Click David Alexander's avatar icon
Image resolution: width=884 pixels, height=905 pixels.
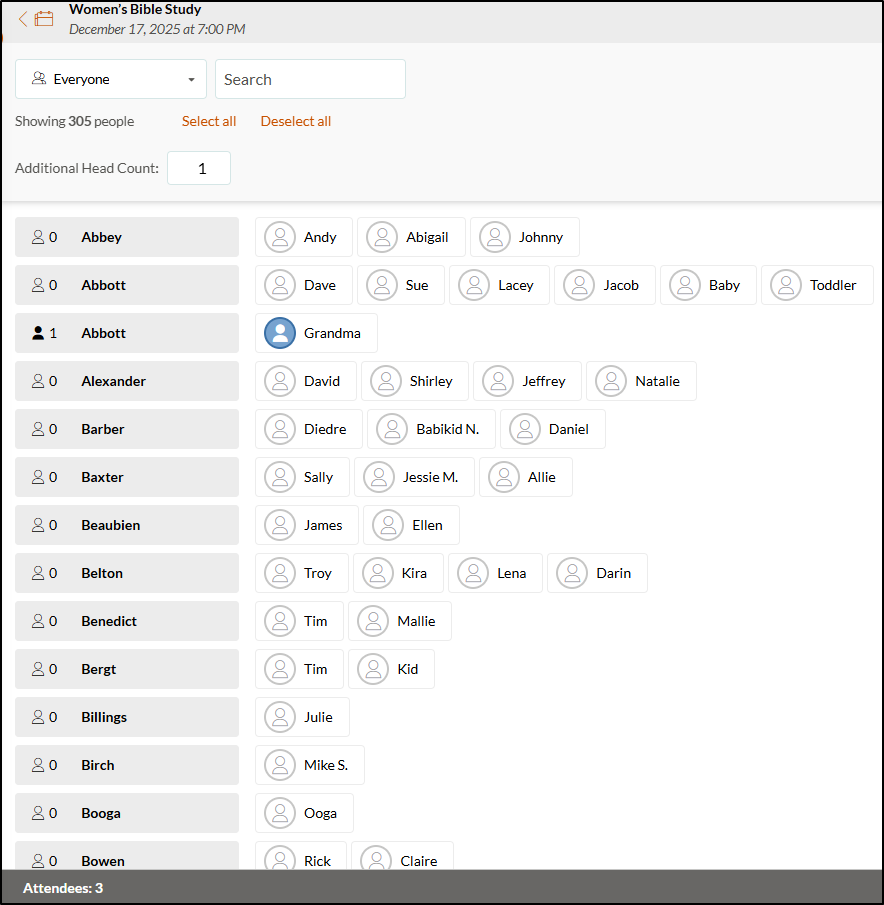(x=280, y=381)
